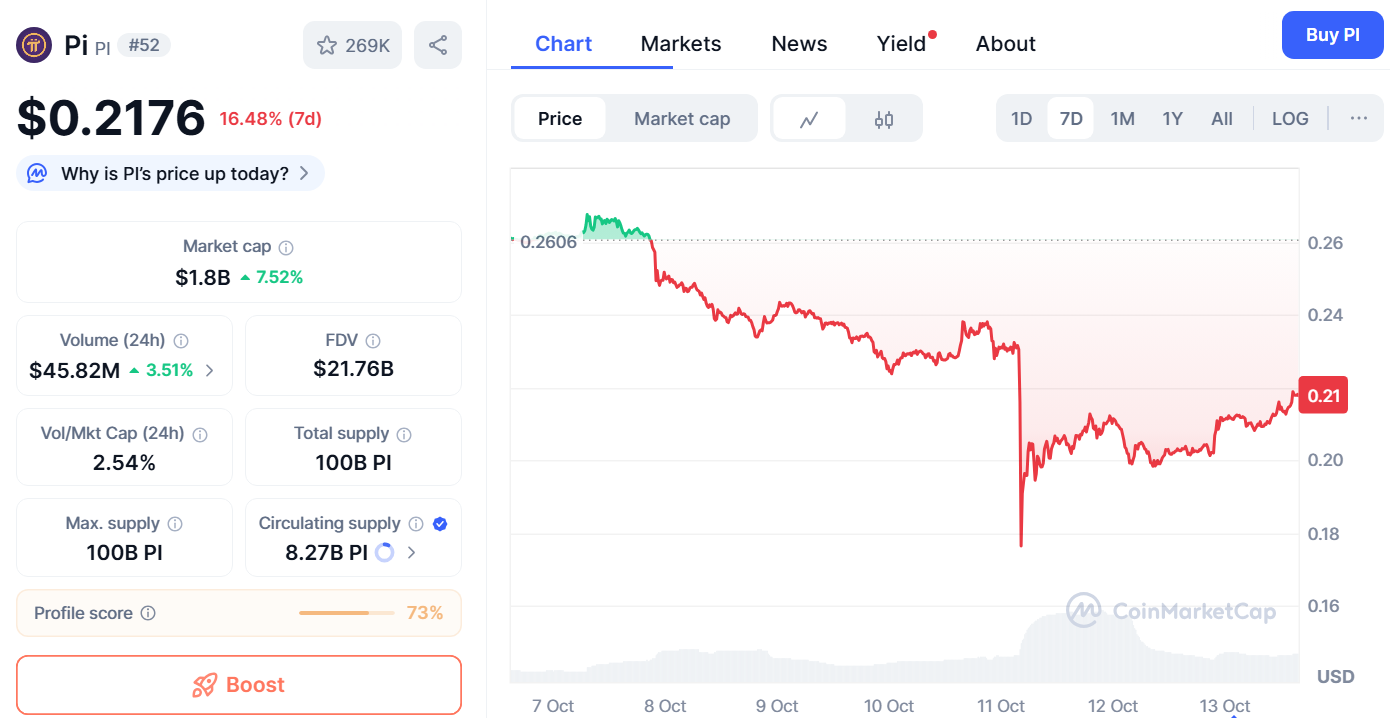This screenshot has width=1390, height=718.
Task: Click the Total supply info icon
Action: [x=404, y=434]
